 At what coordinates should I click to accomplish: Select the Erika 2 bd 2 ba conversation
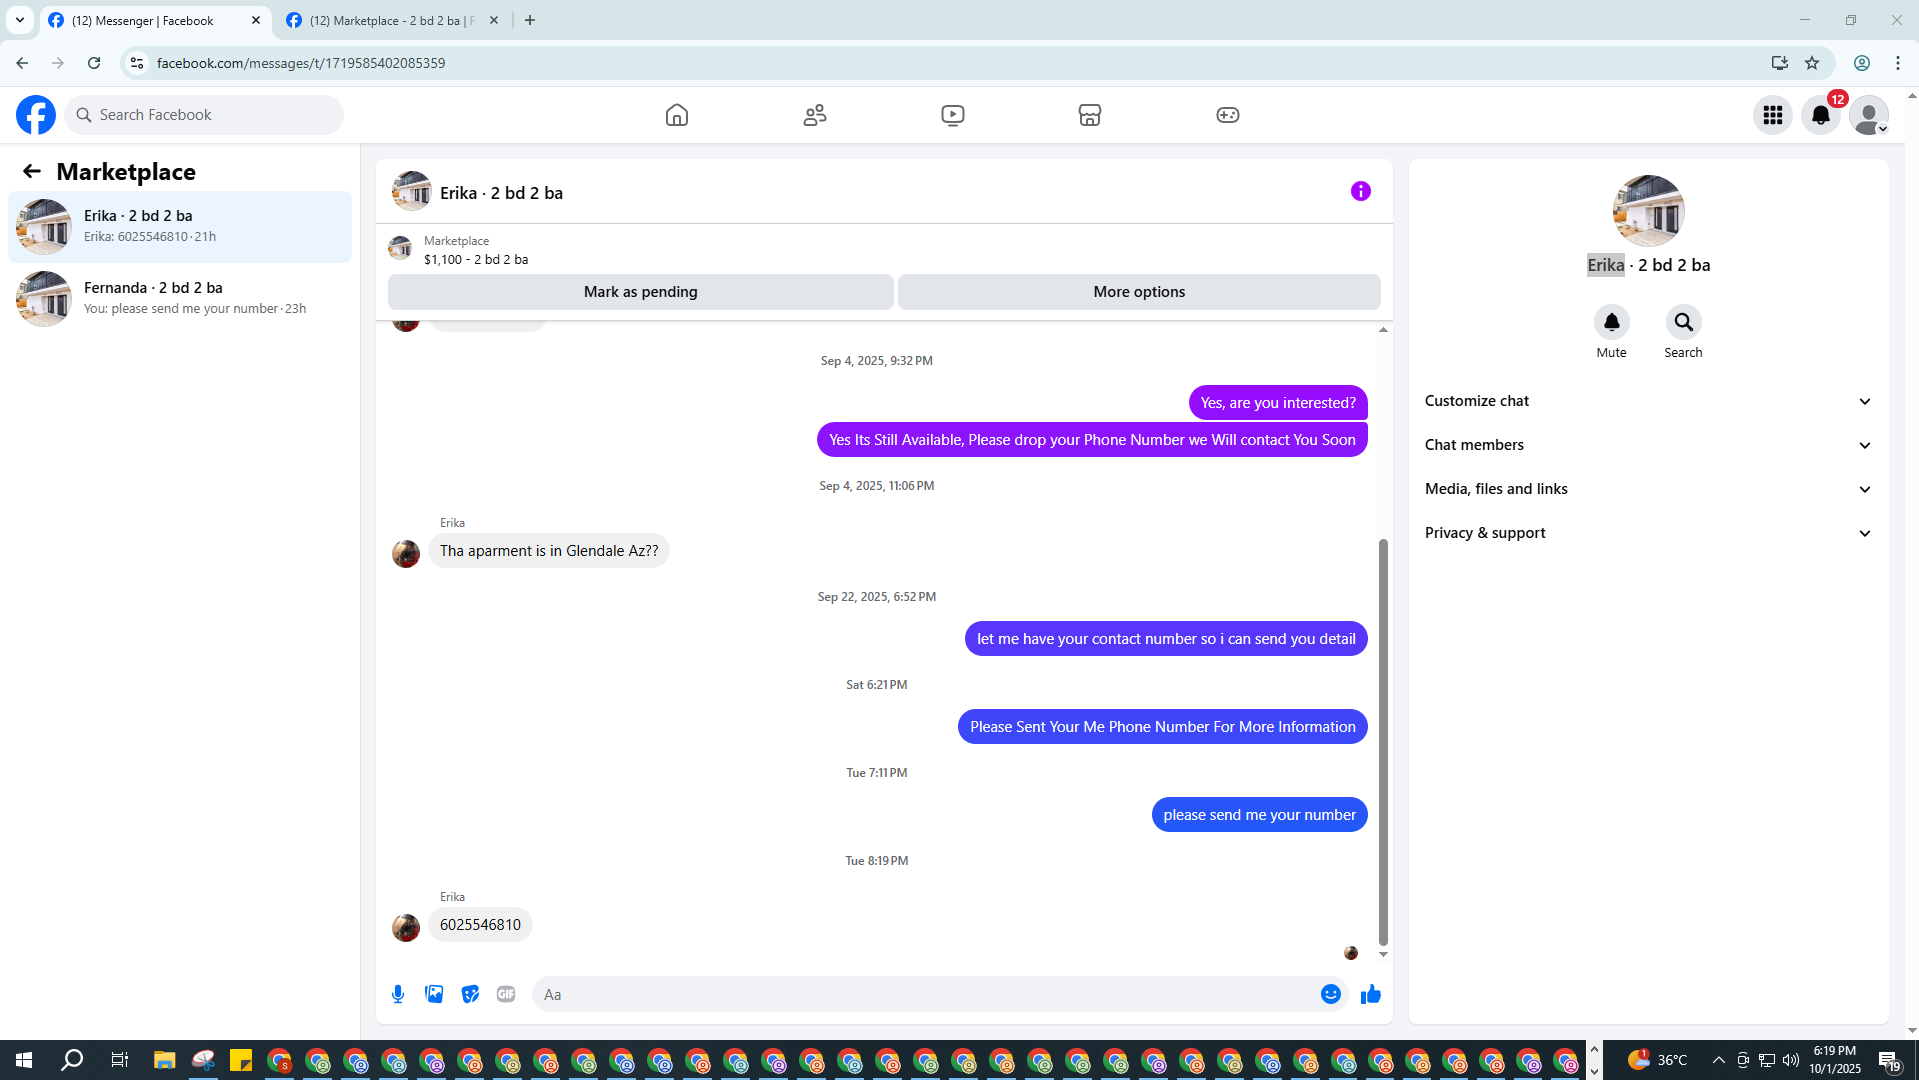coord(180,227)
